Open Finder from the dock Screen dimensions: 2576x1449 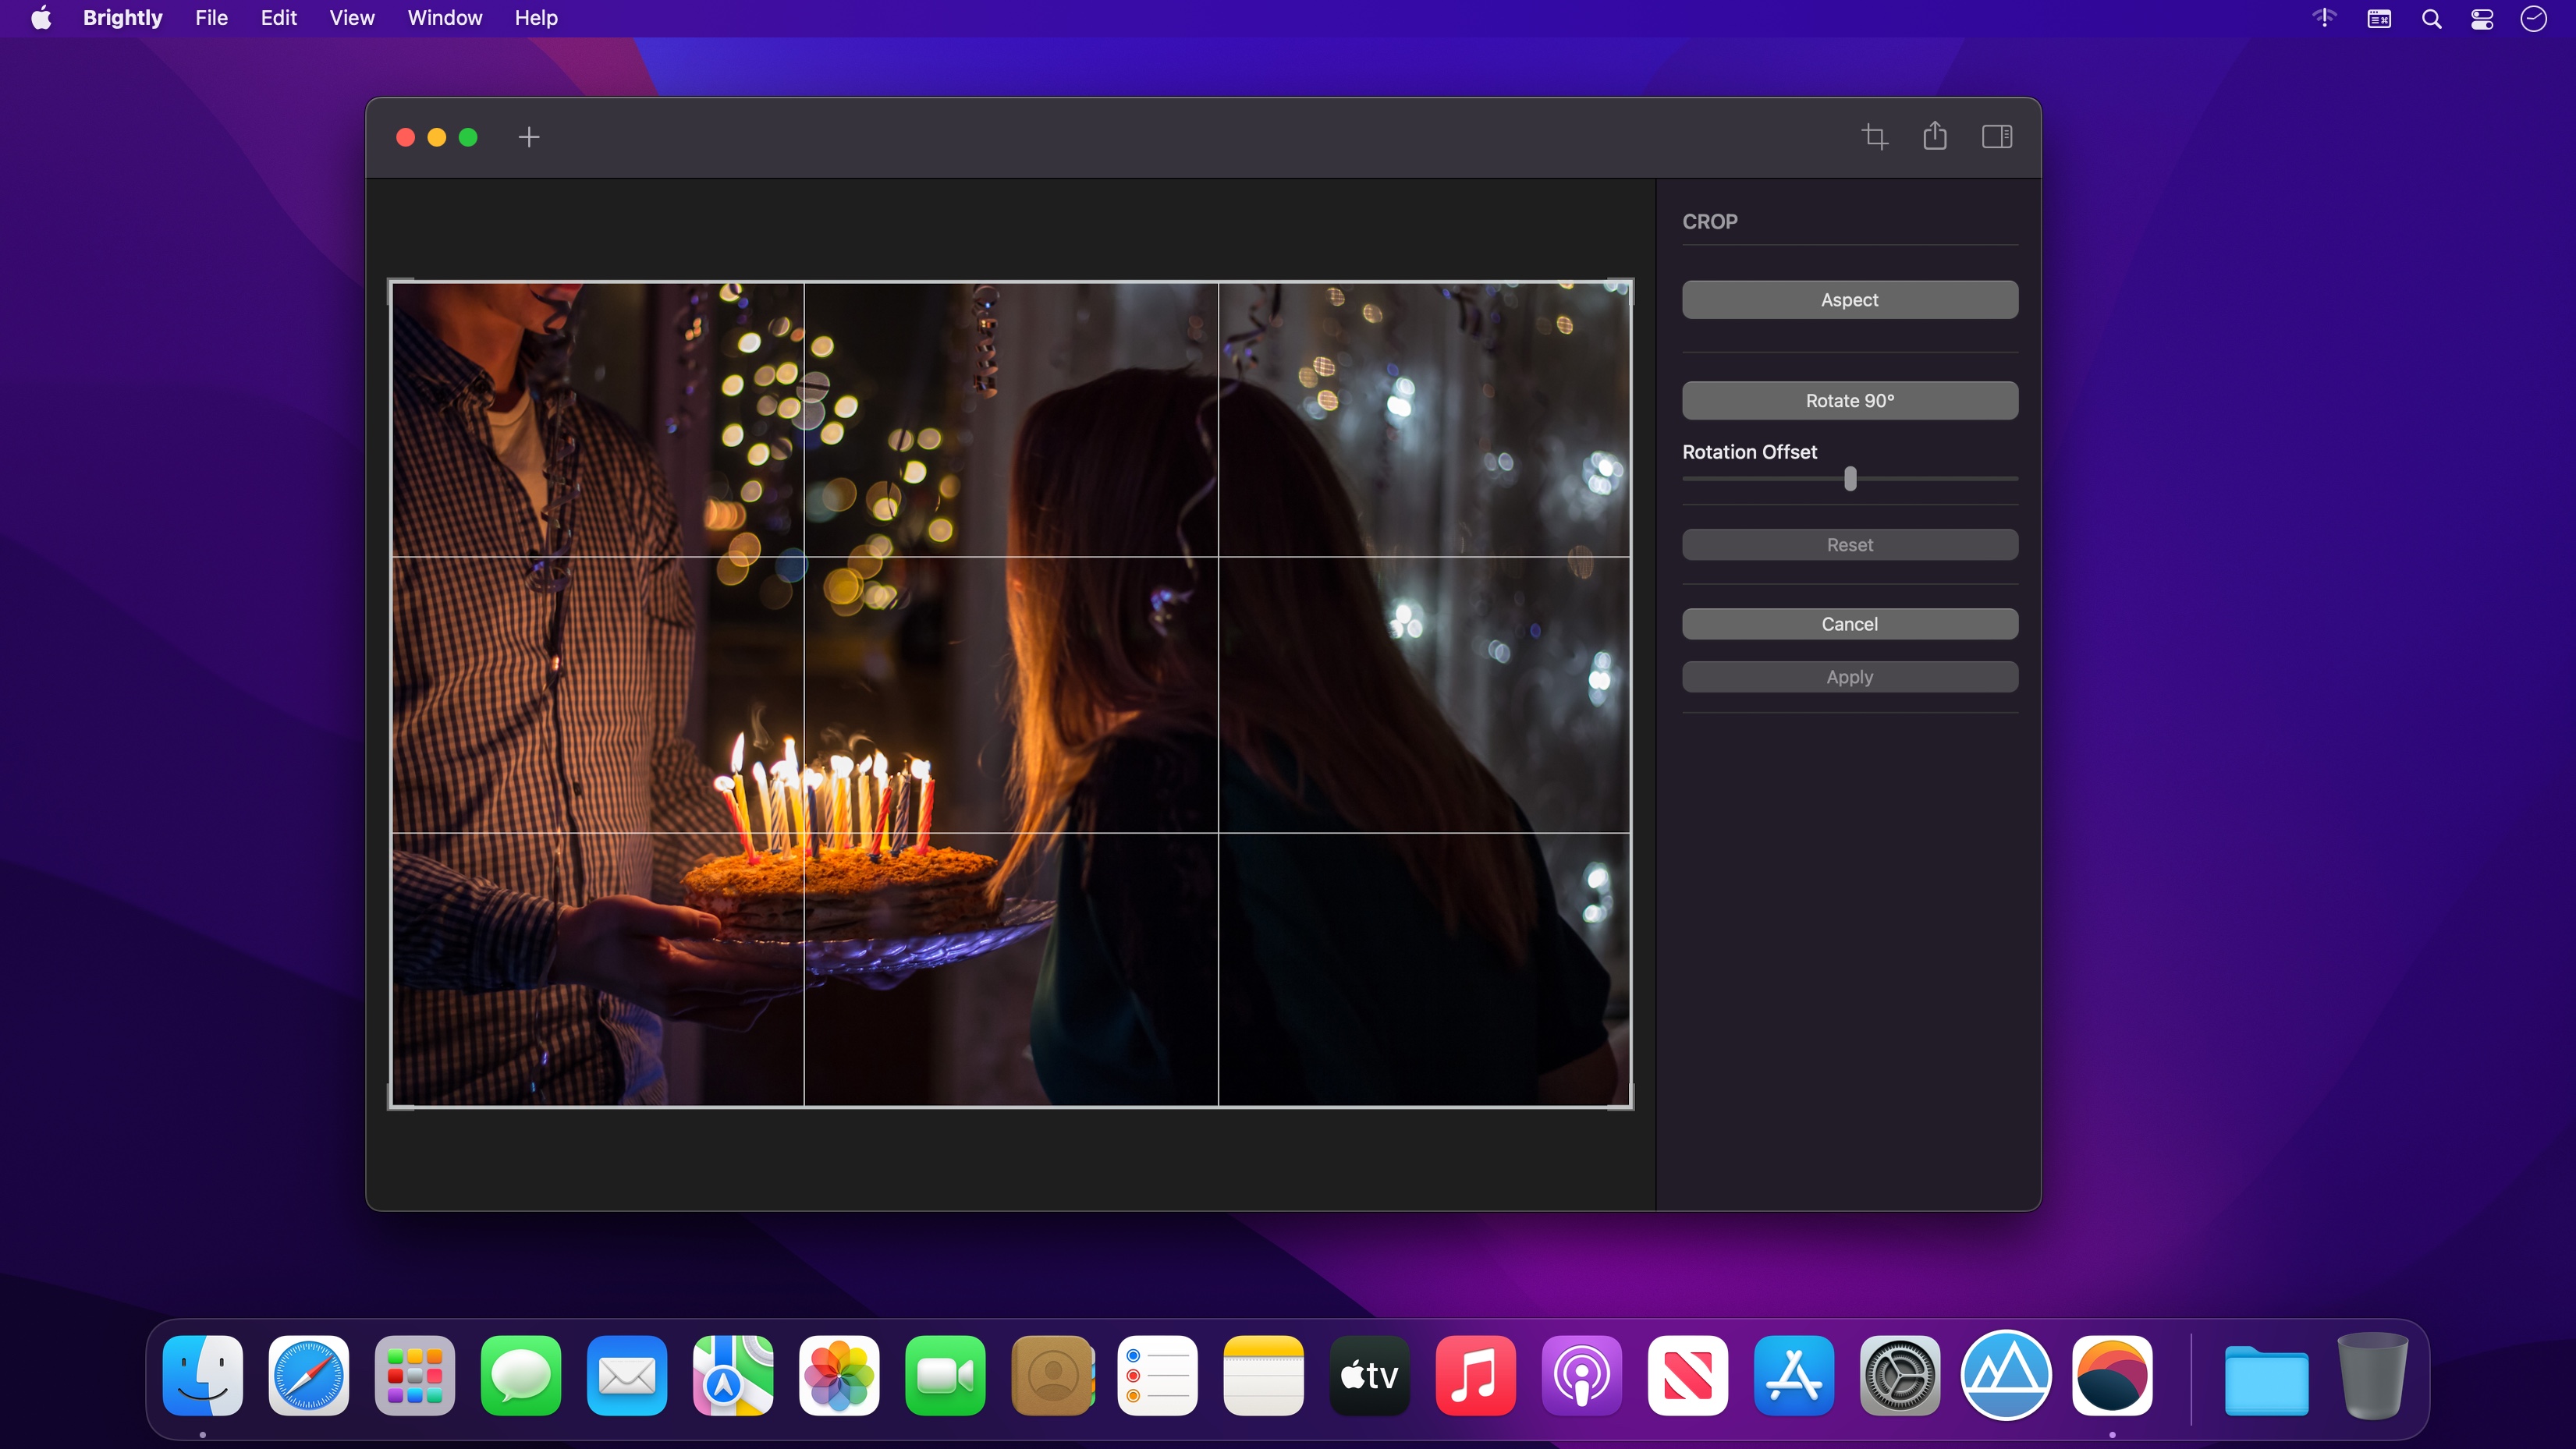coord(203,1376)
